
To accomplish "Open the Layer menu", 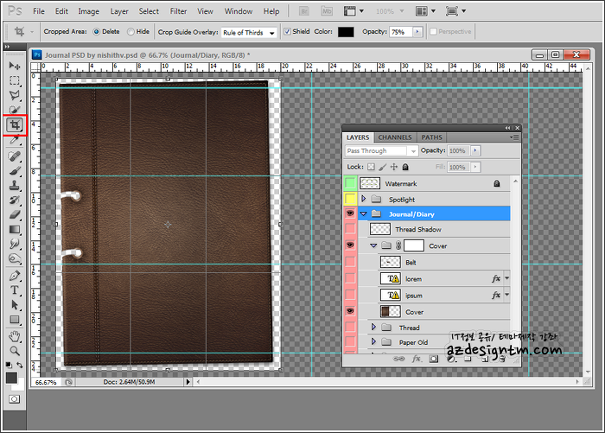I will coord(119,12).
